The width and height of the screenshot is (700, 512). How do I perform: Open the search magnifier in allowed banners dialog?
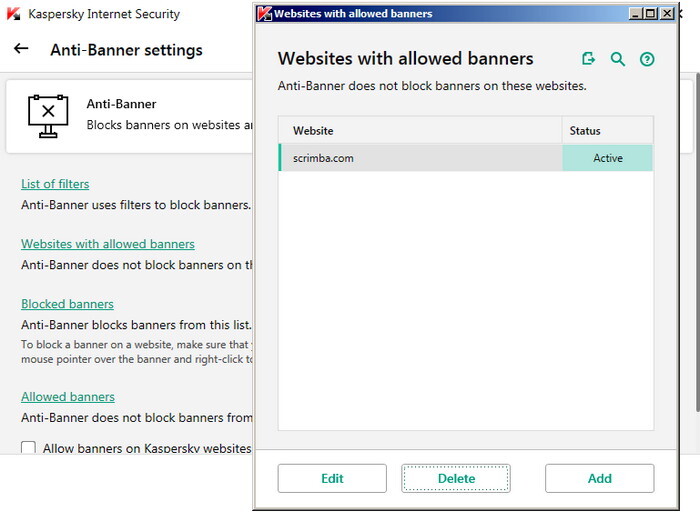(x=617, y=58)
